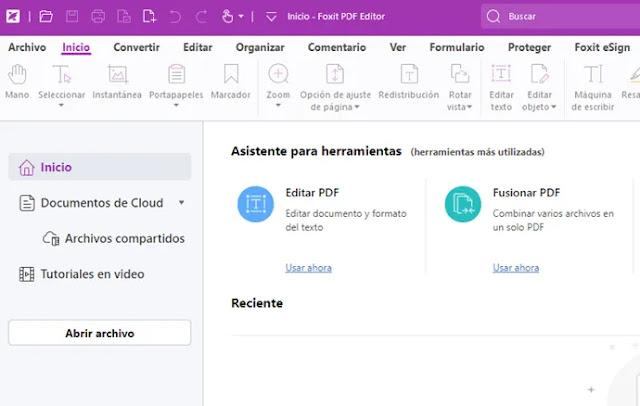640x406 pixels.
Task: Click the Editar PDF card title
Action: coord(312,193)
